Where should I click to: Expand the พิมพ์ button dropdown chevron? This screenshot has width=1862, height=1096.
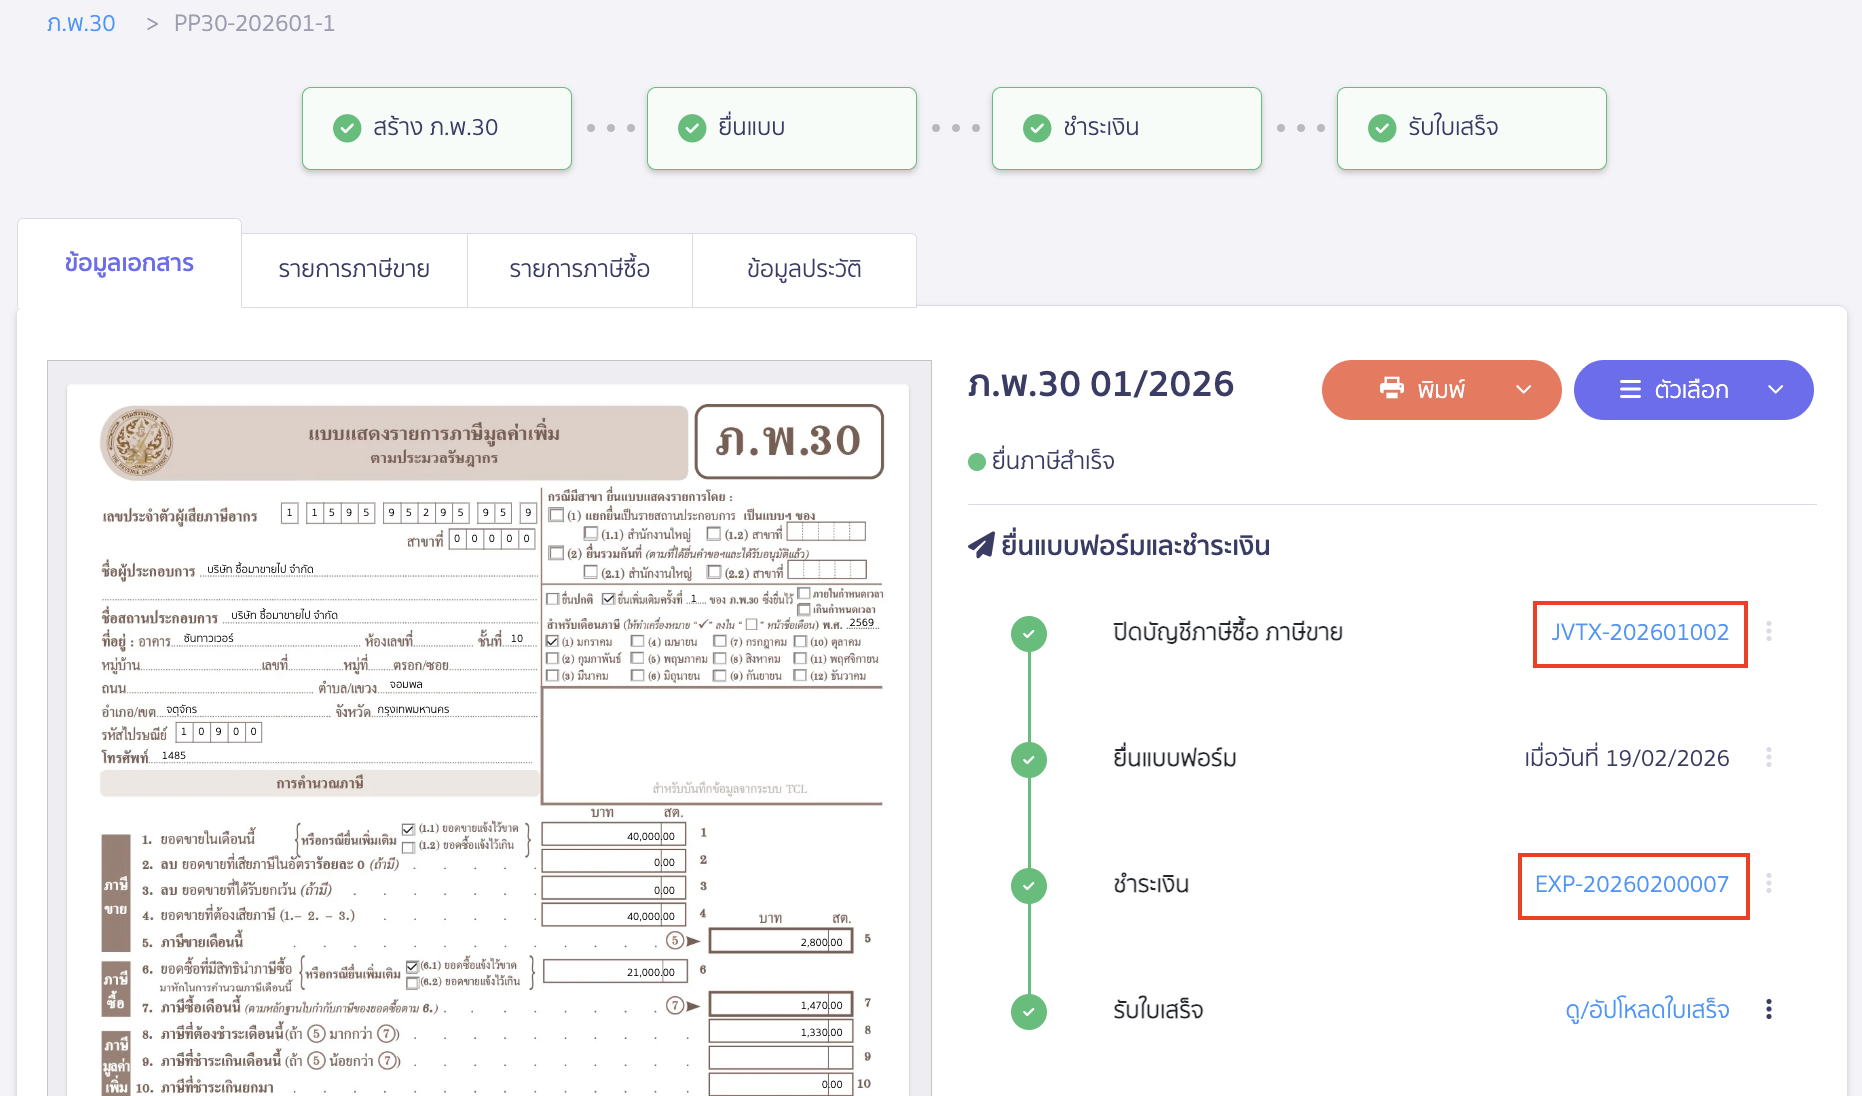point(1523,390)
